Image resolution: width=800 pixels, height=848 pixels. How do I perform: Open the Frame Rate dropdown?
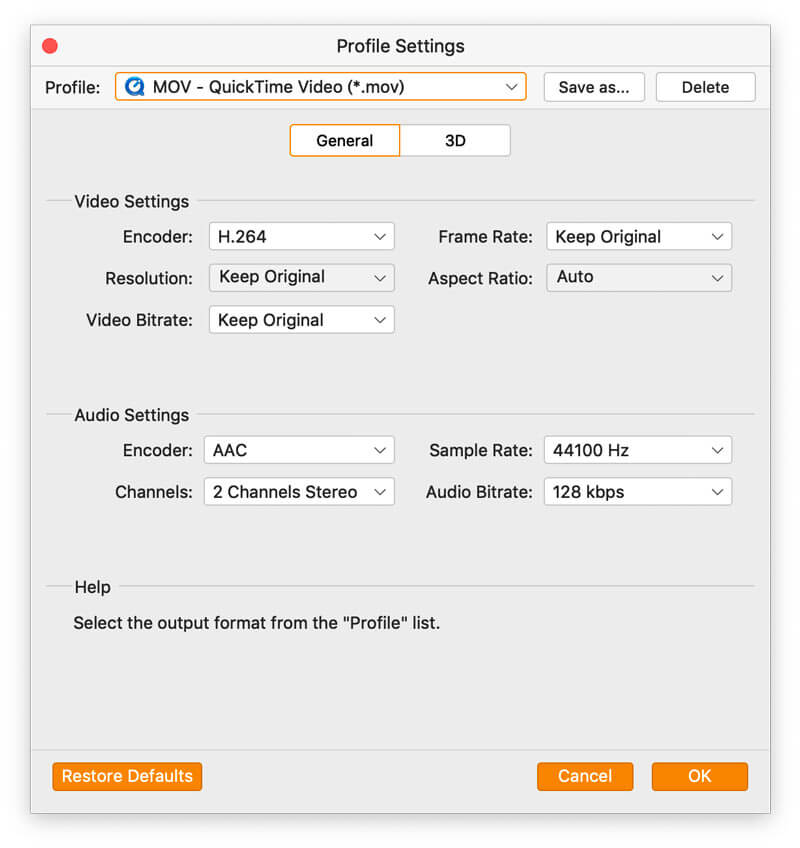[x=639, y=237]
